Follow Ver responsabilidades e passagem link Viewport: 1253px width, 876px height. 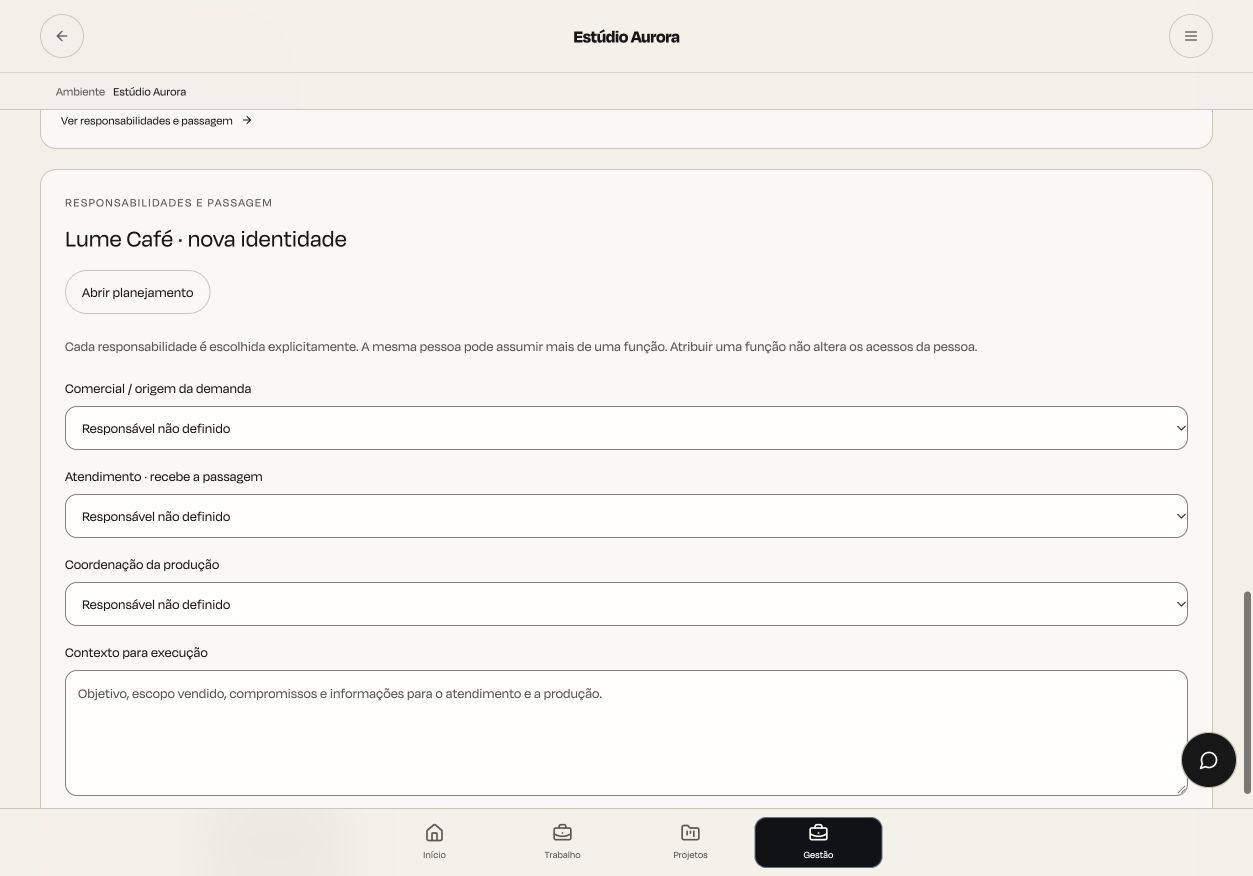(156, 121)
